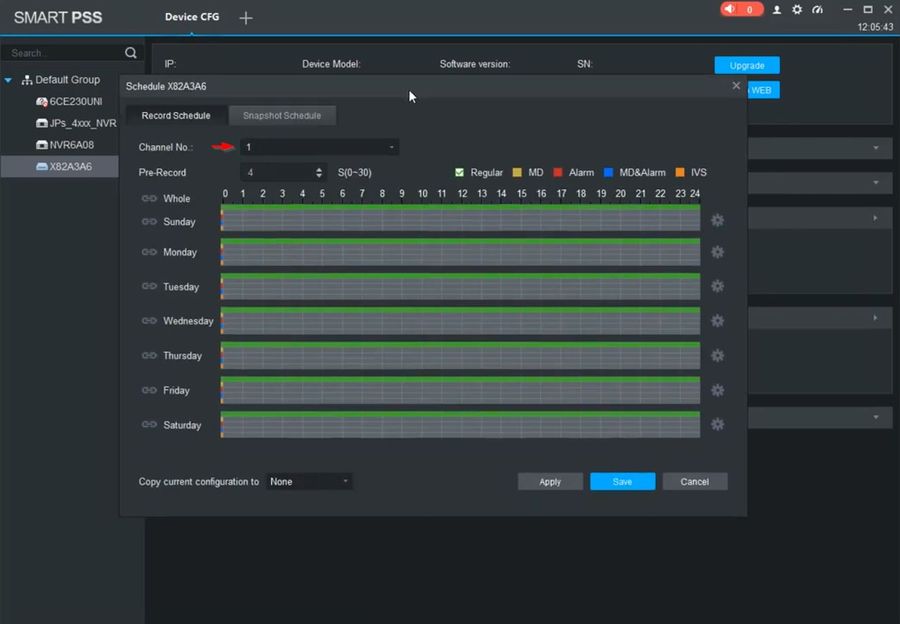Image resolution: width=900 pixels, height=624 pixels.
Task: Select the MD record type box
Action: tap(518, 173)
